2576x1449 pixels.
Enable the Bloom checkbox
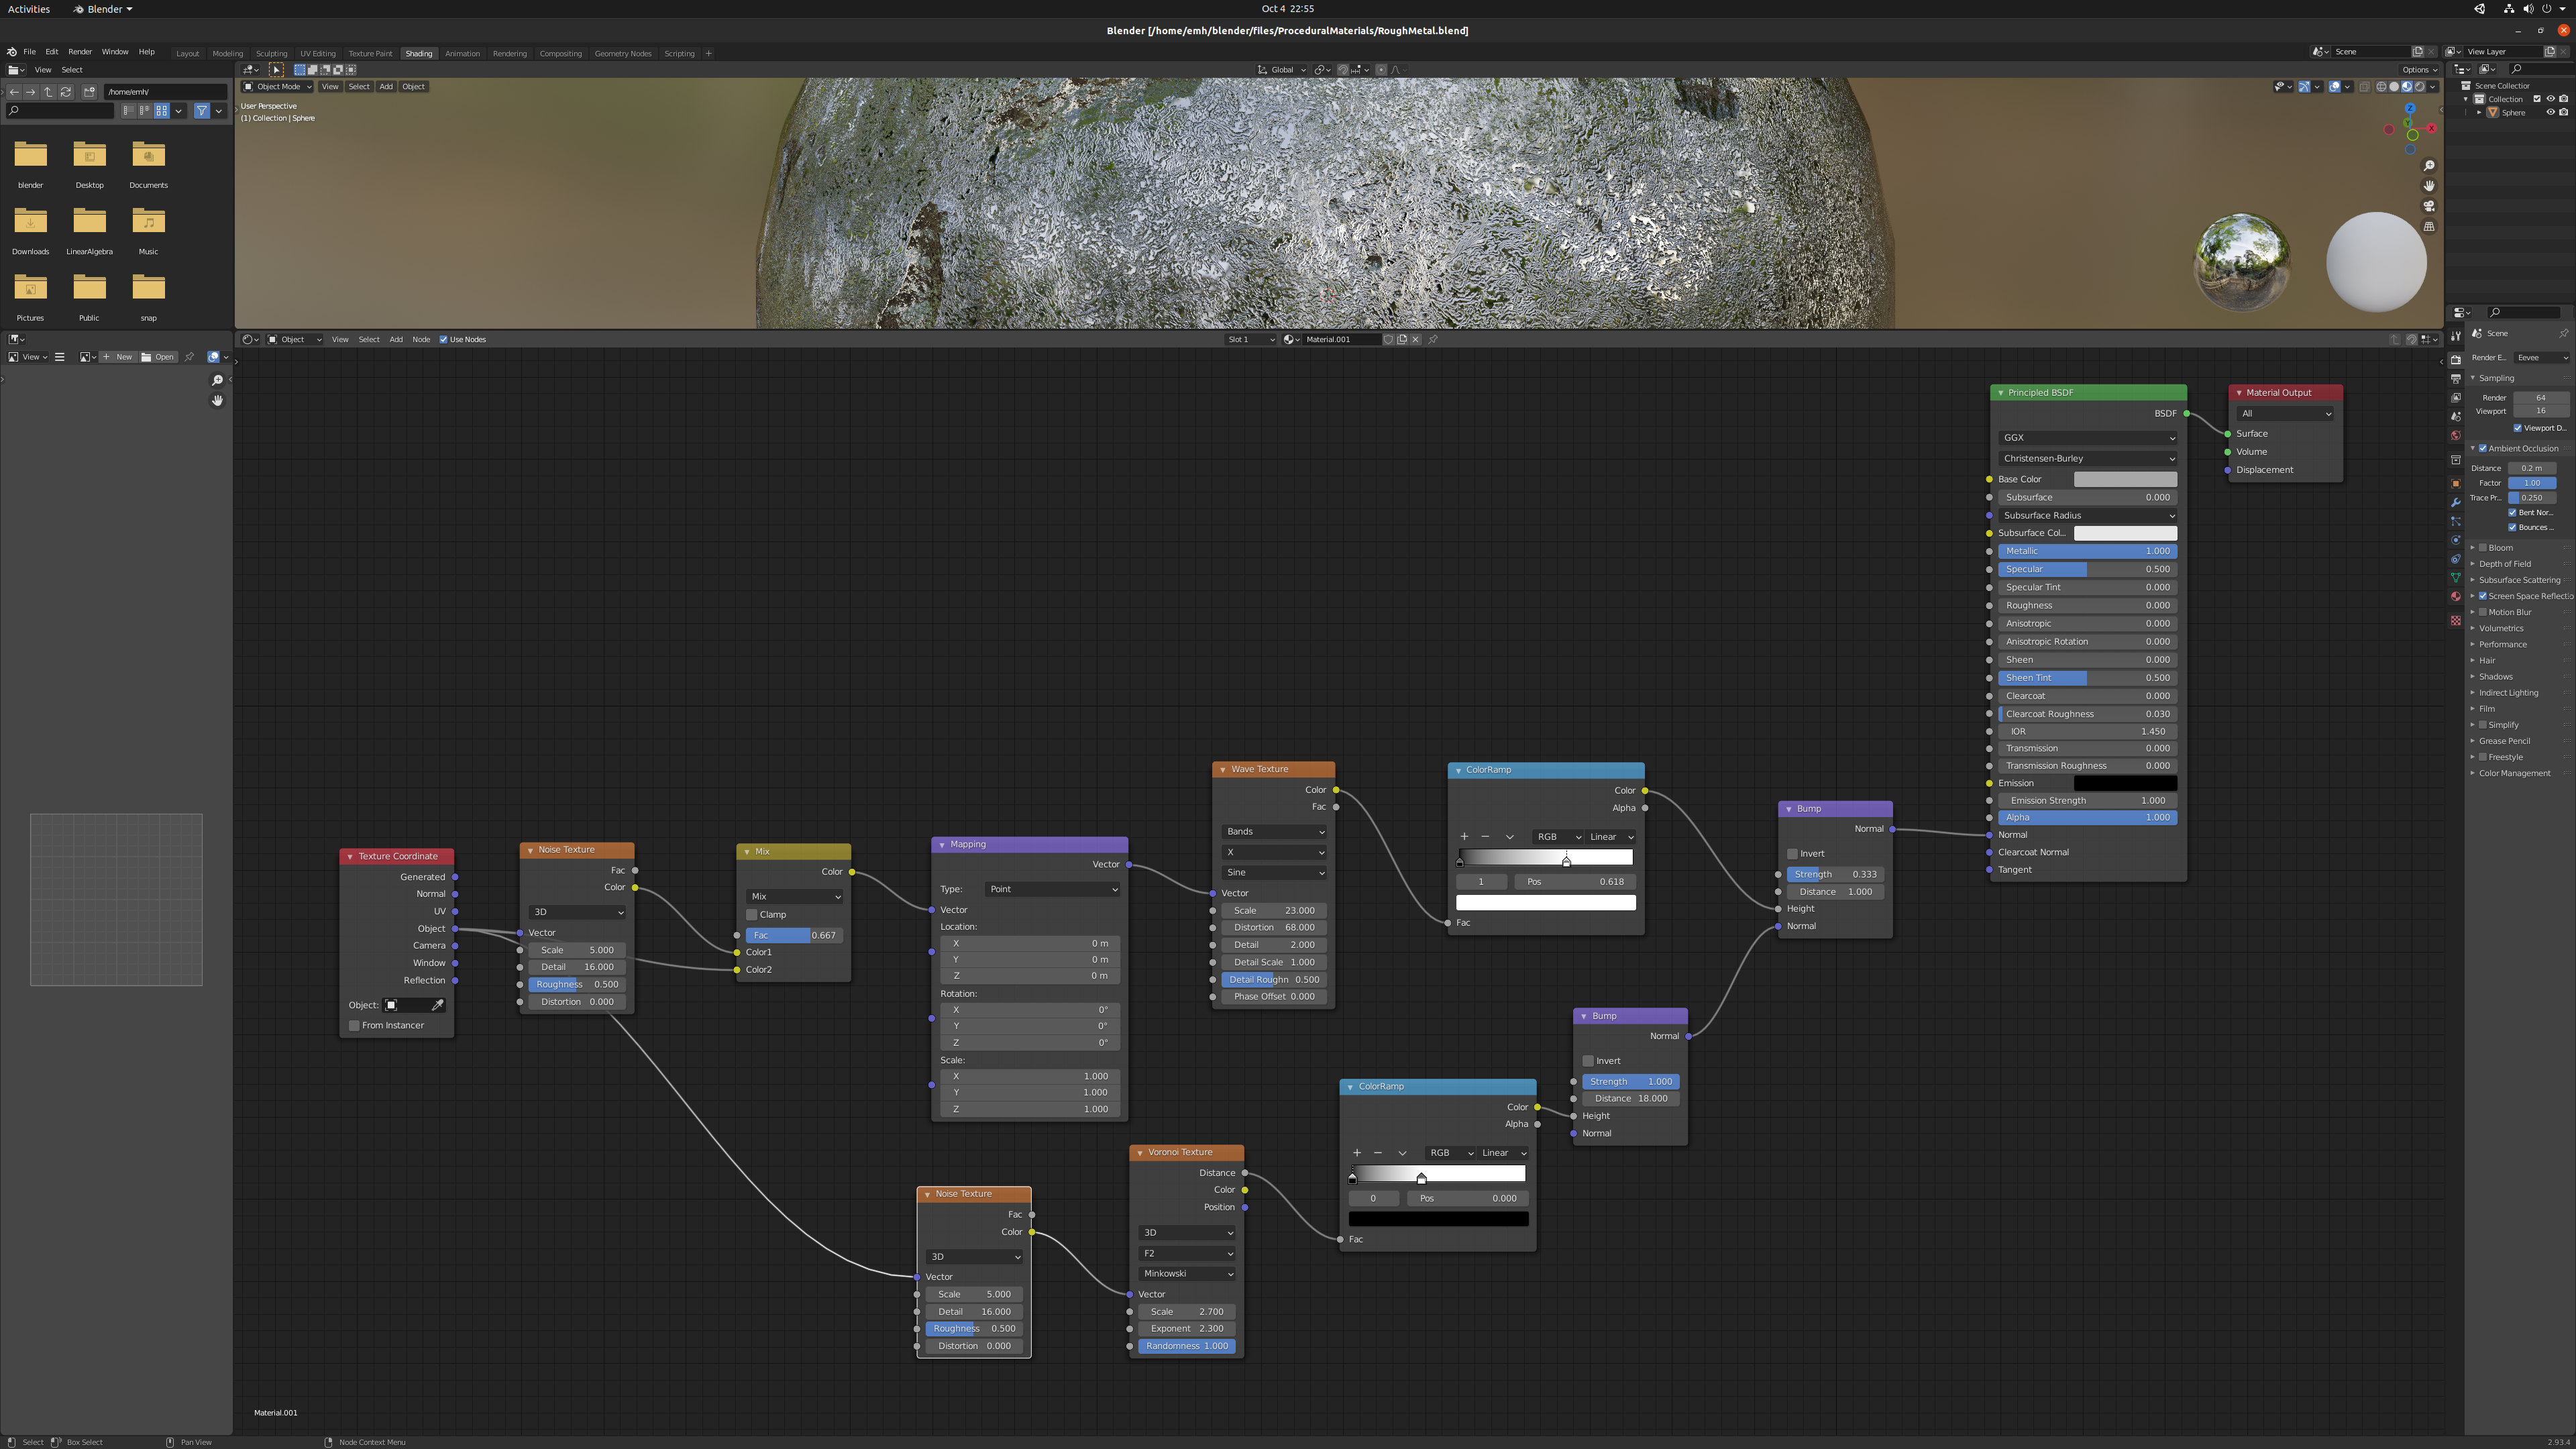[x=2482, y=548]
